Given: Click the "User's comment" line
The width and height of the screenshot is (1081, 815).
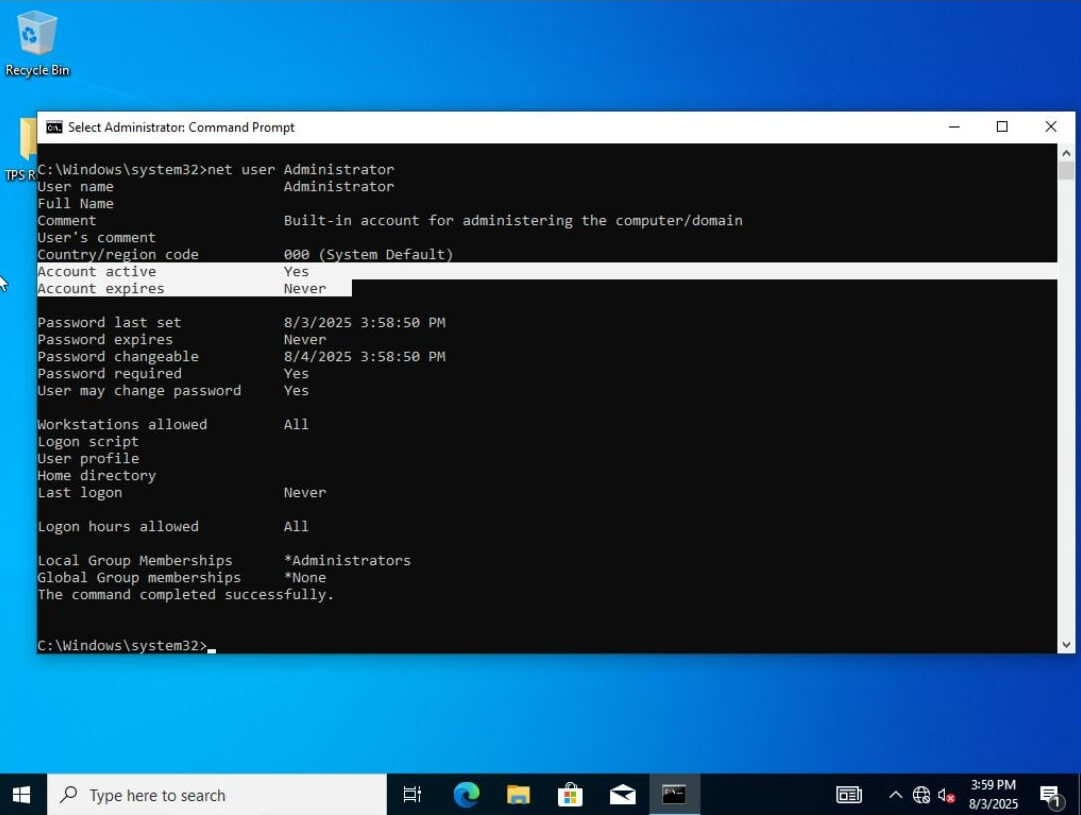Looking at the screenshot, I should point(97,238).
